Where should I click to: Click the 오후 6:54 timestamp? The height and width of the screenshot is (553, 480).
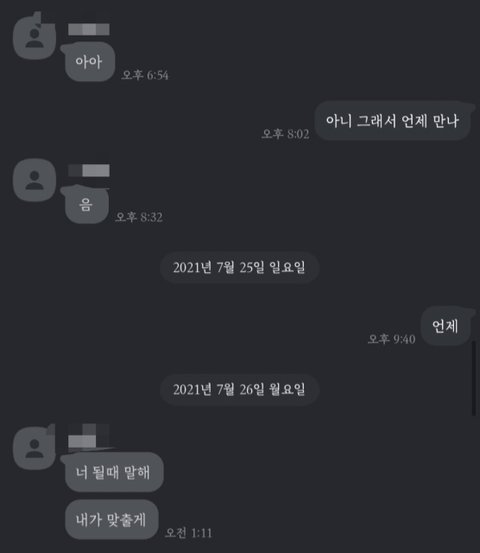pyautogui.click(x=145, y=75)
